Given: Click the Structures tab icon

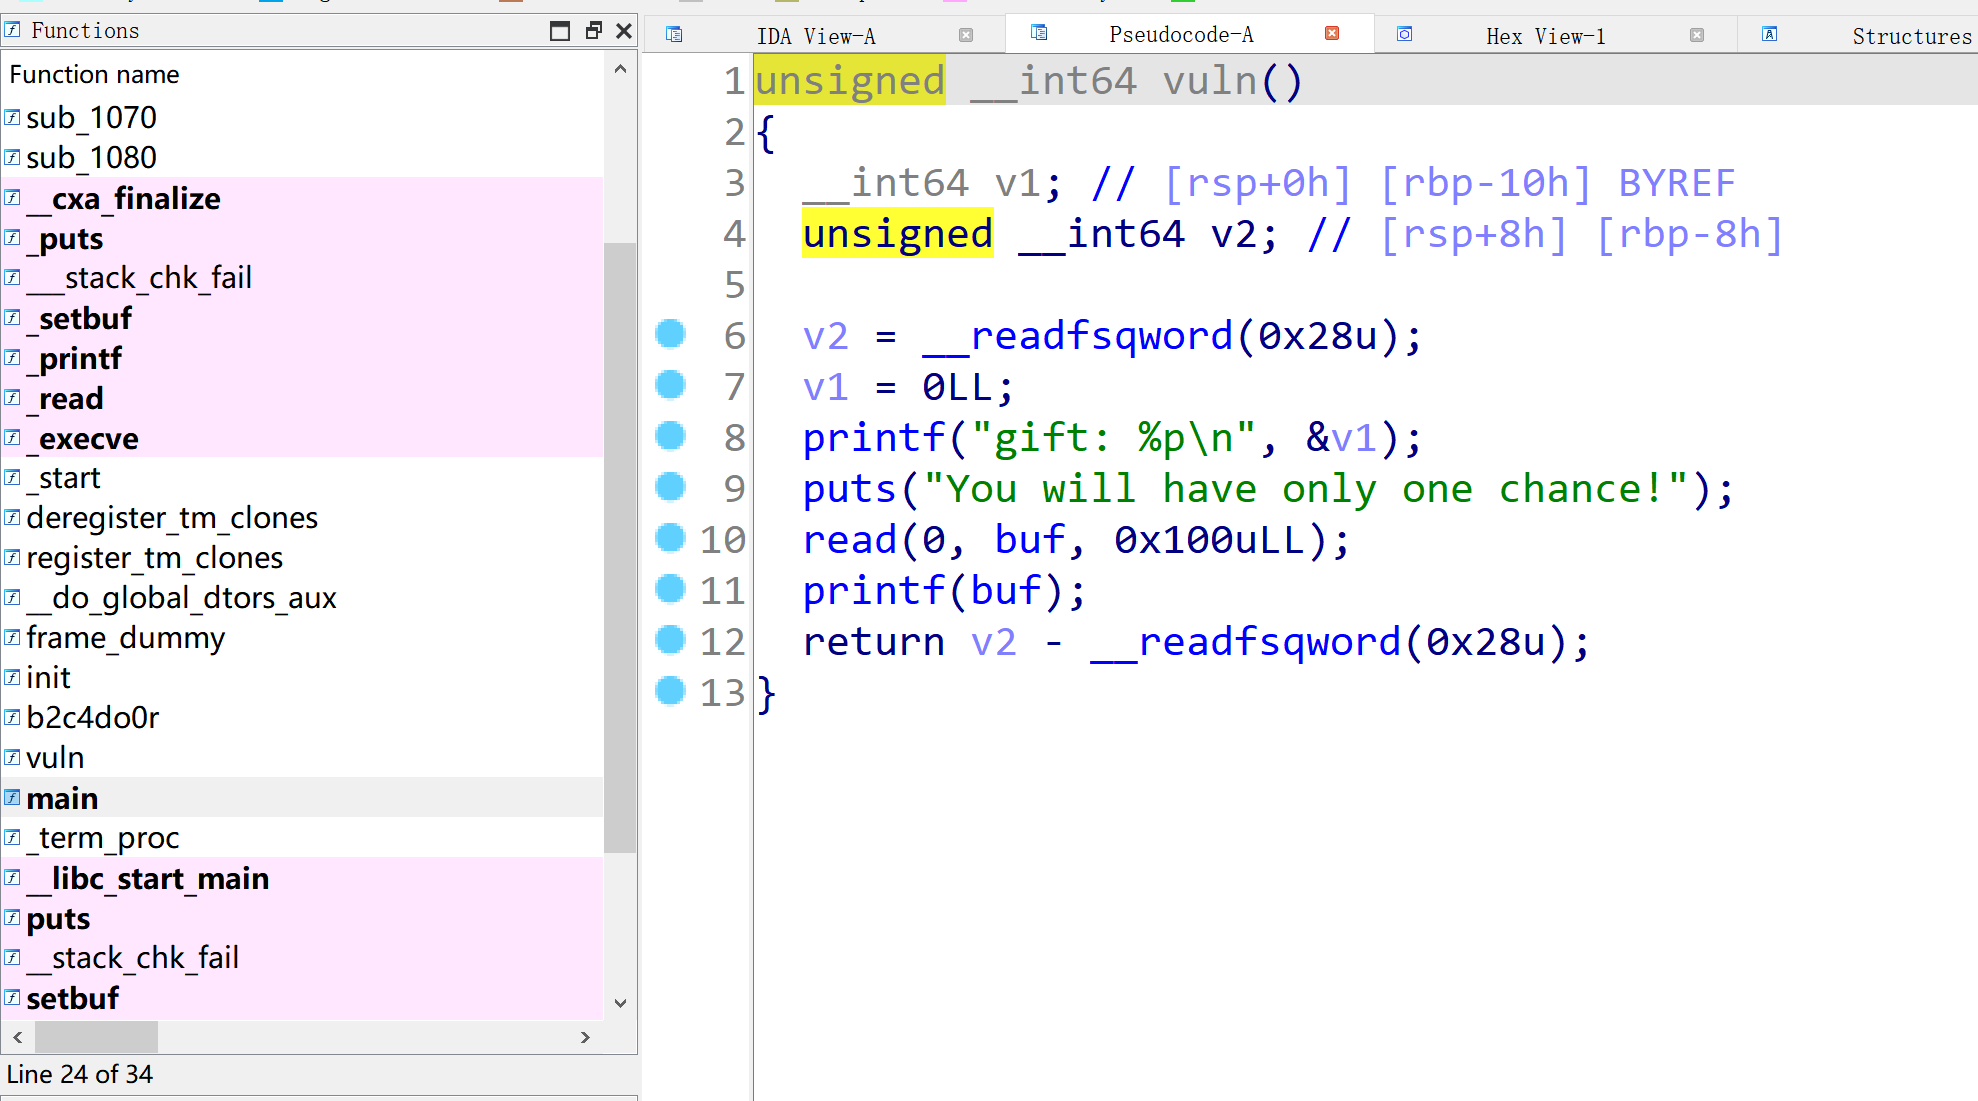Looking at the screenshot, I should 1770,35.
